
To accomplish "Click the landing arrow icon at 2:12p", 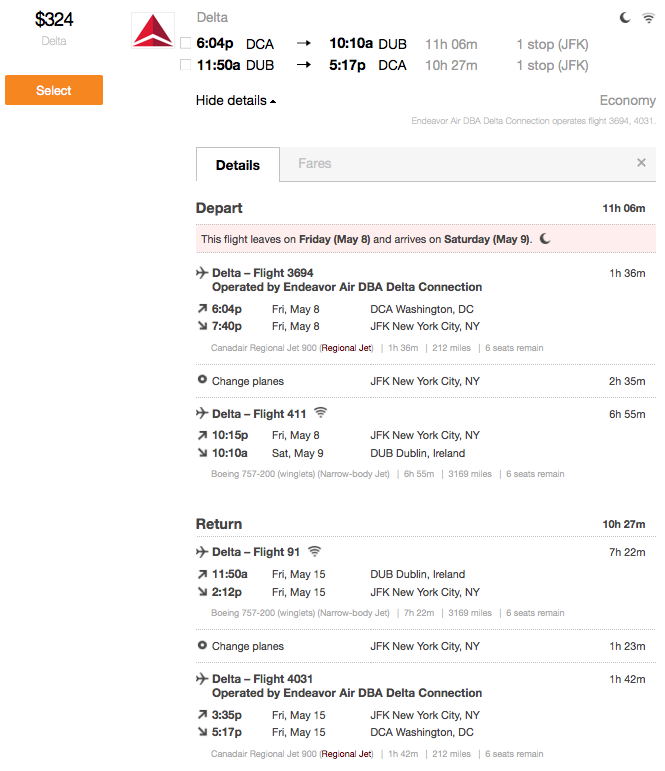I will (202, 592).
